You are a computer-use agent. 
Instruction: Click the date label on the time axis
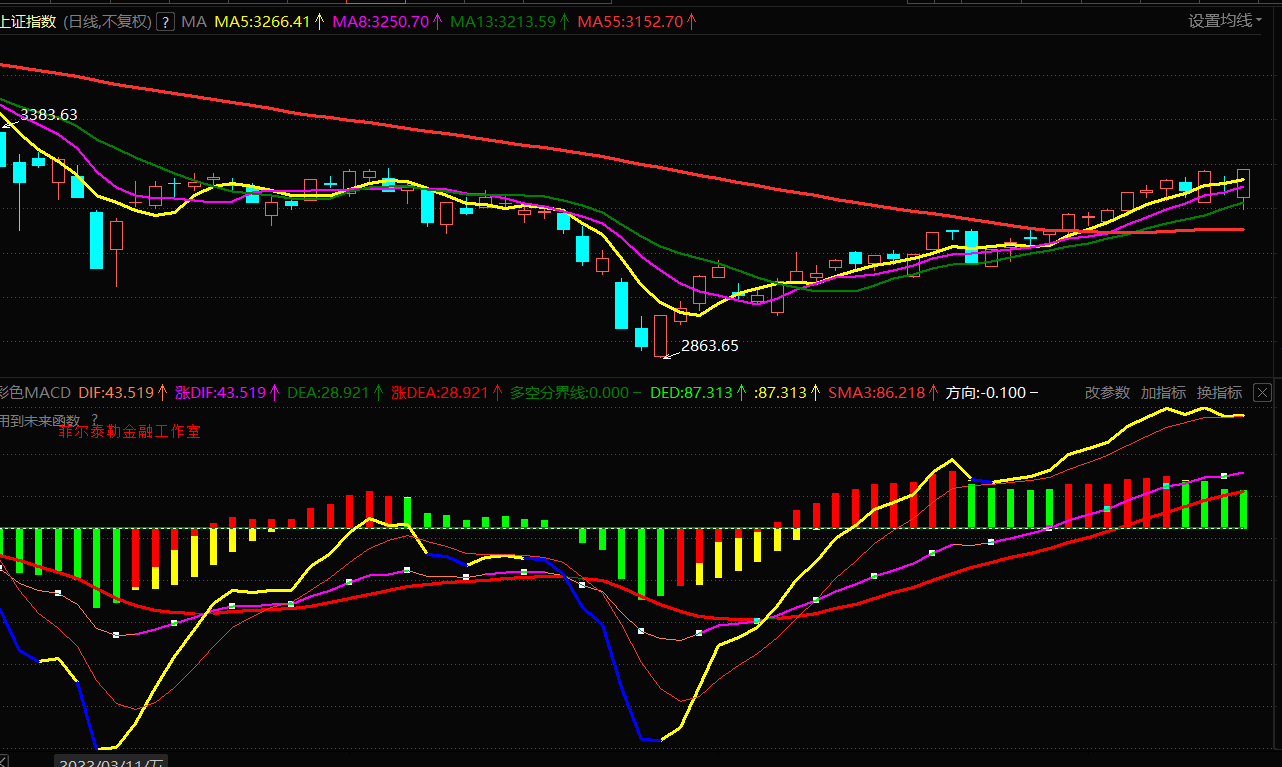110,762
